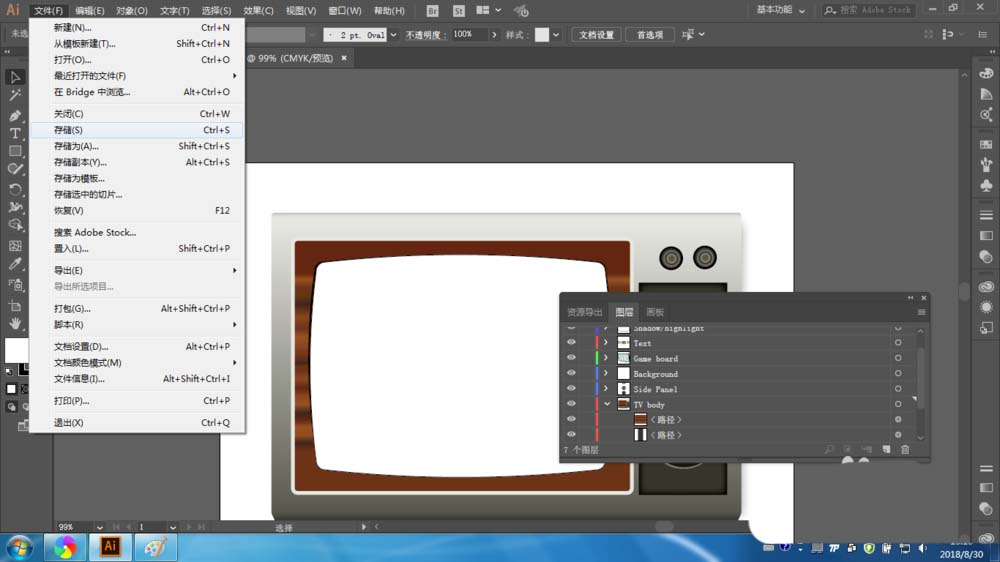This screenshot has height=562, width=1000.
Task: Hide the Side Panel layer
Action: coord(571,389)
